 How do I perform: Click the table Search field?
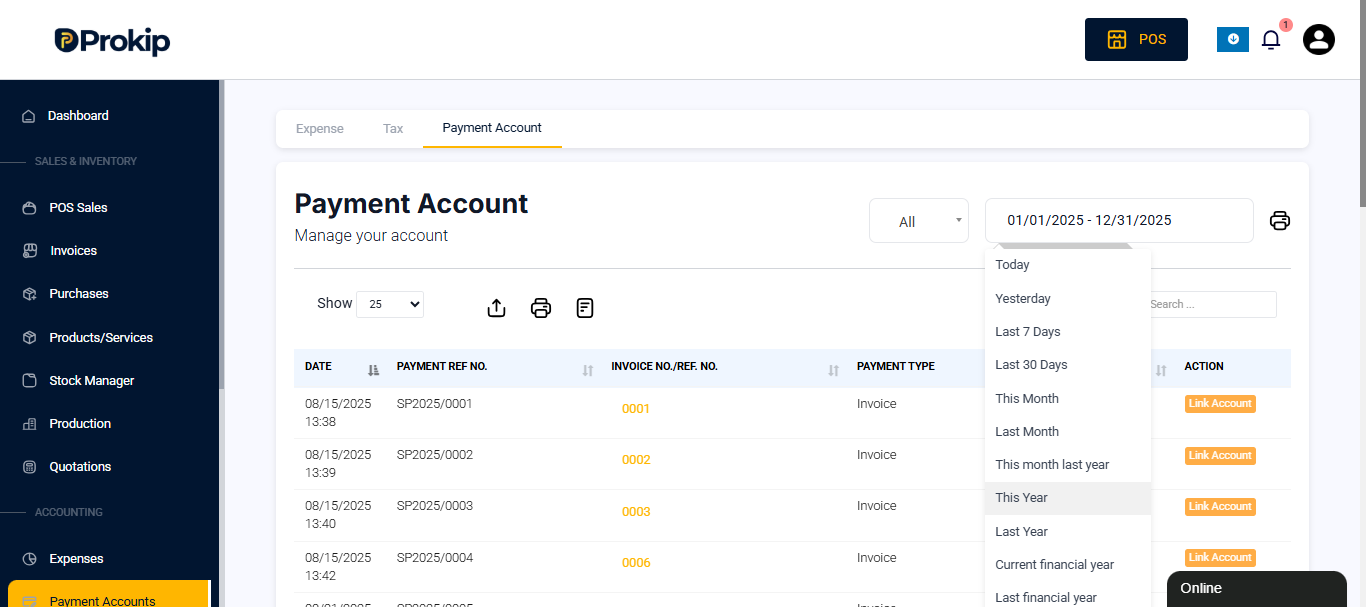[1210, 304]
